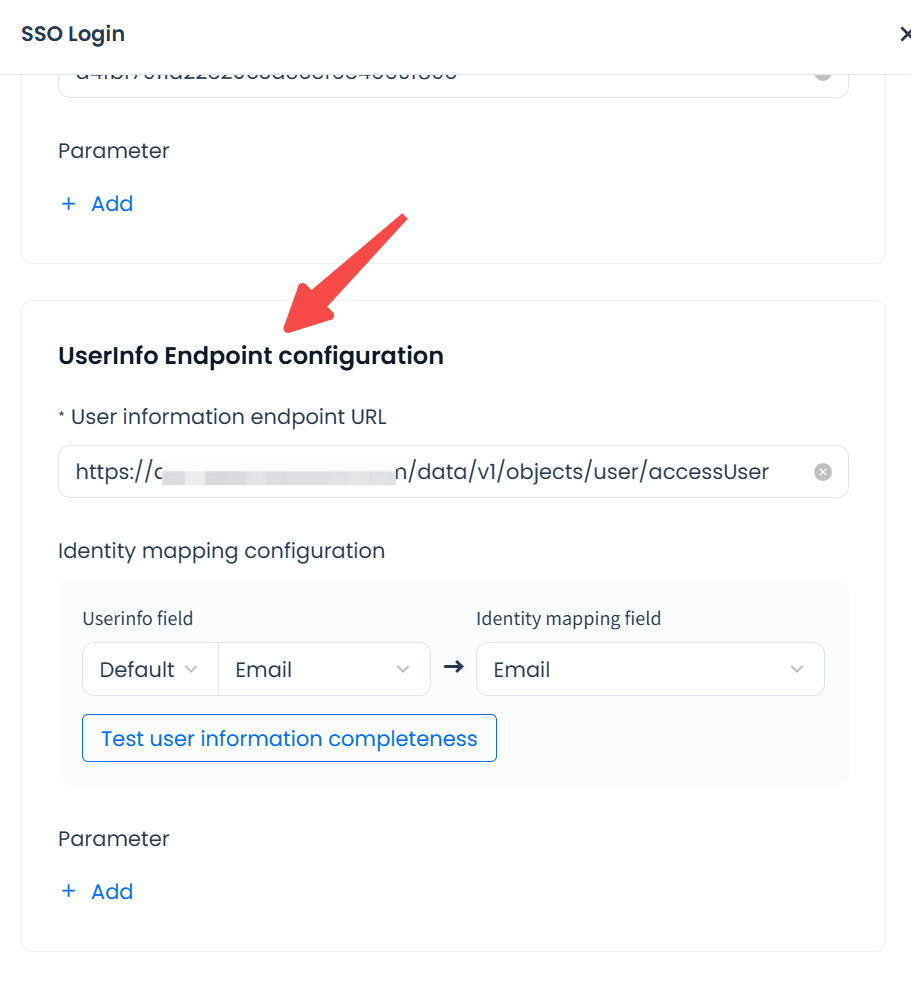Open the Identity mapping field Email dropdown

650,669
